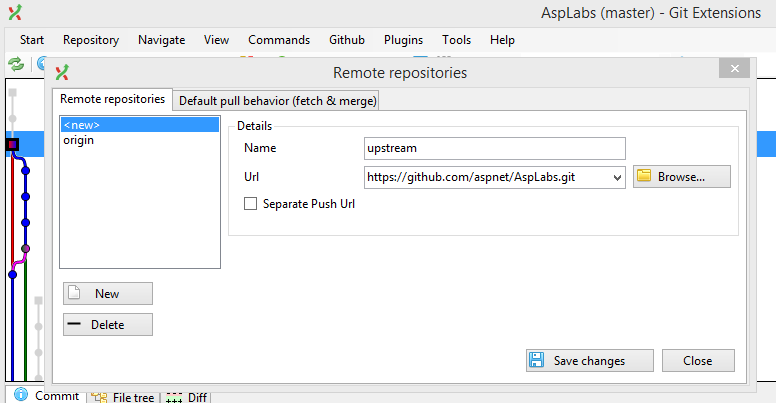Select the Remote repositories tab
Image resolution: width=776 pixels, height=403 pixels.
[x=112, y=99]
